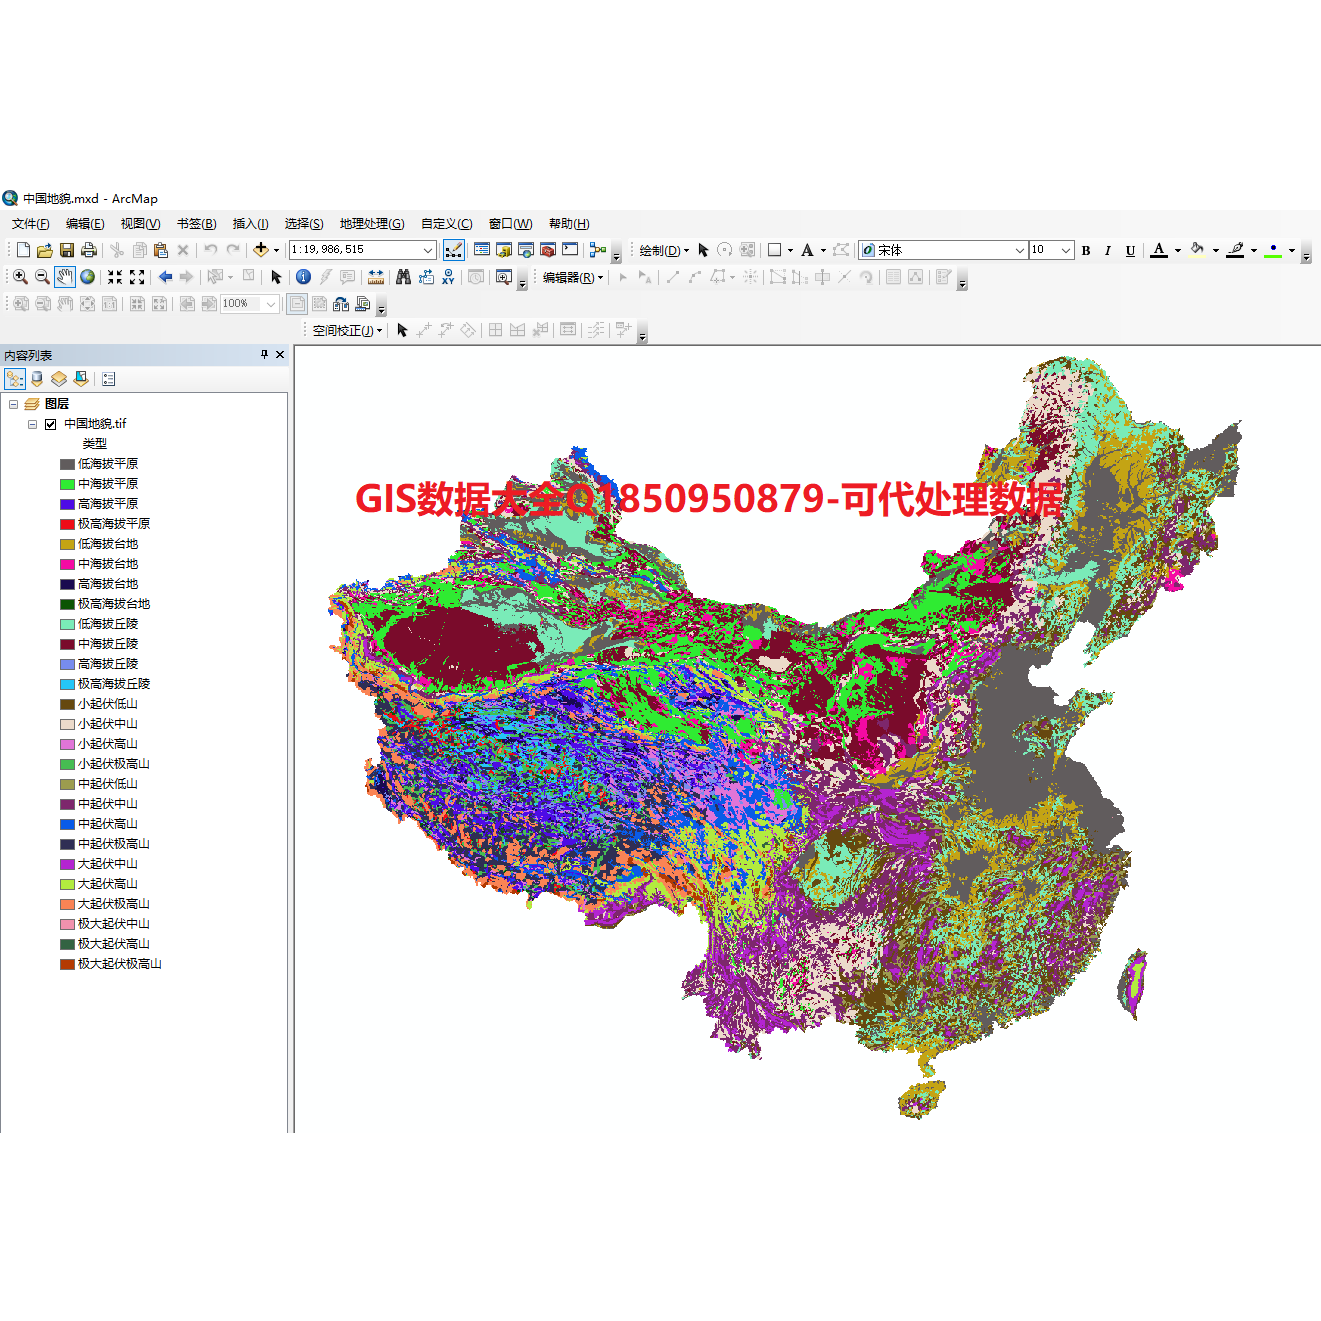
Task: Click the Full Extent globe icon
Action: pos(86,277)
